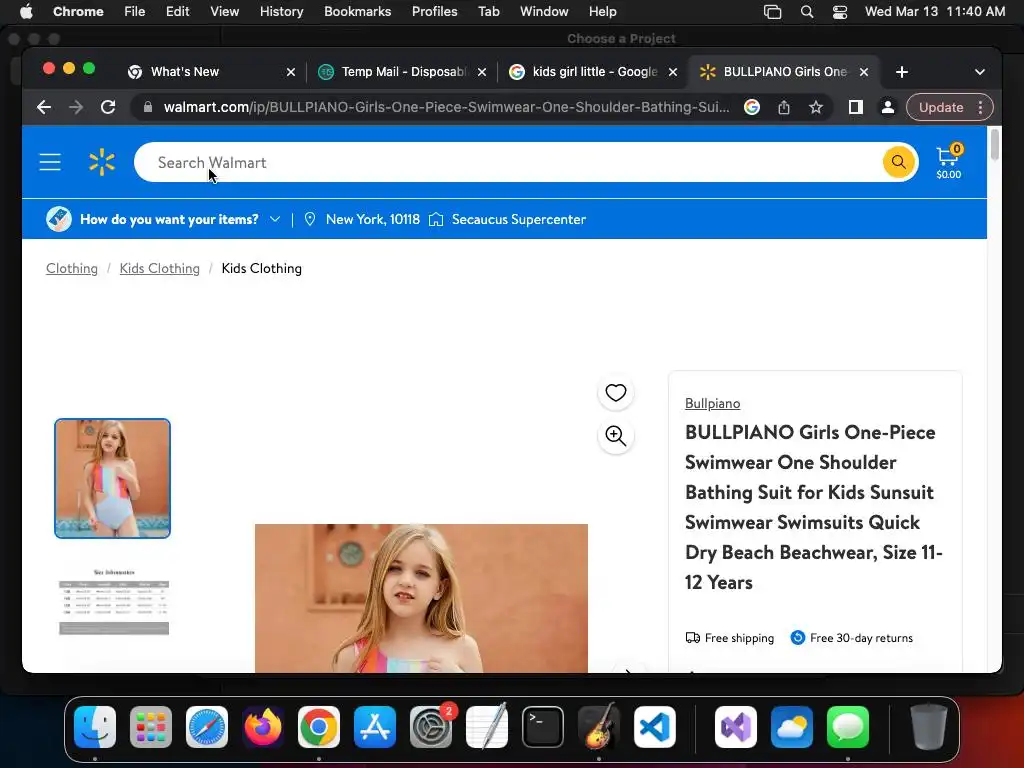Image resolution: width=1024 pixels, height=768 pixels.
Task: Open System Preferences from the dock
Action: pos(431,727)
